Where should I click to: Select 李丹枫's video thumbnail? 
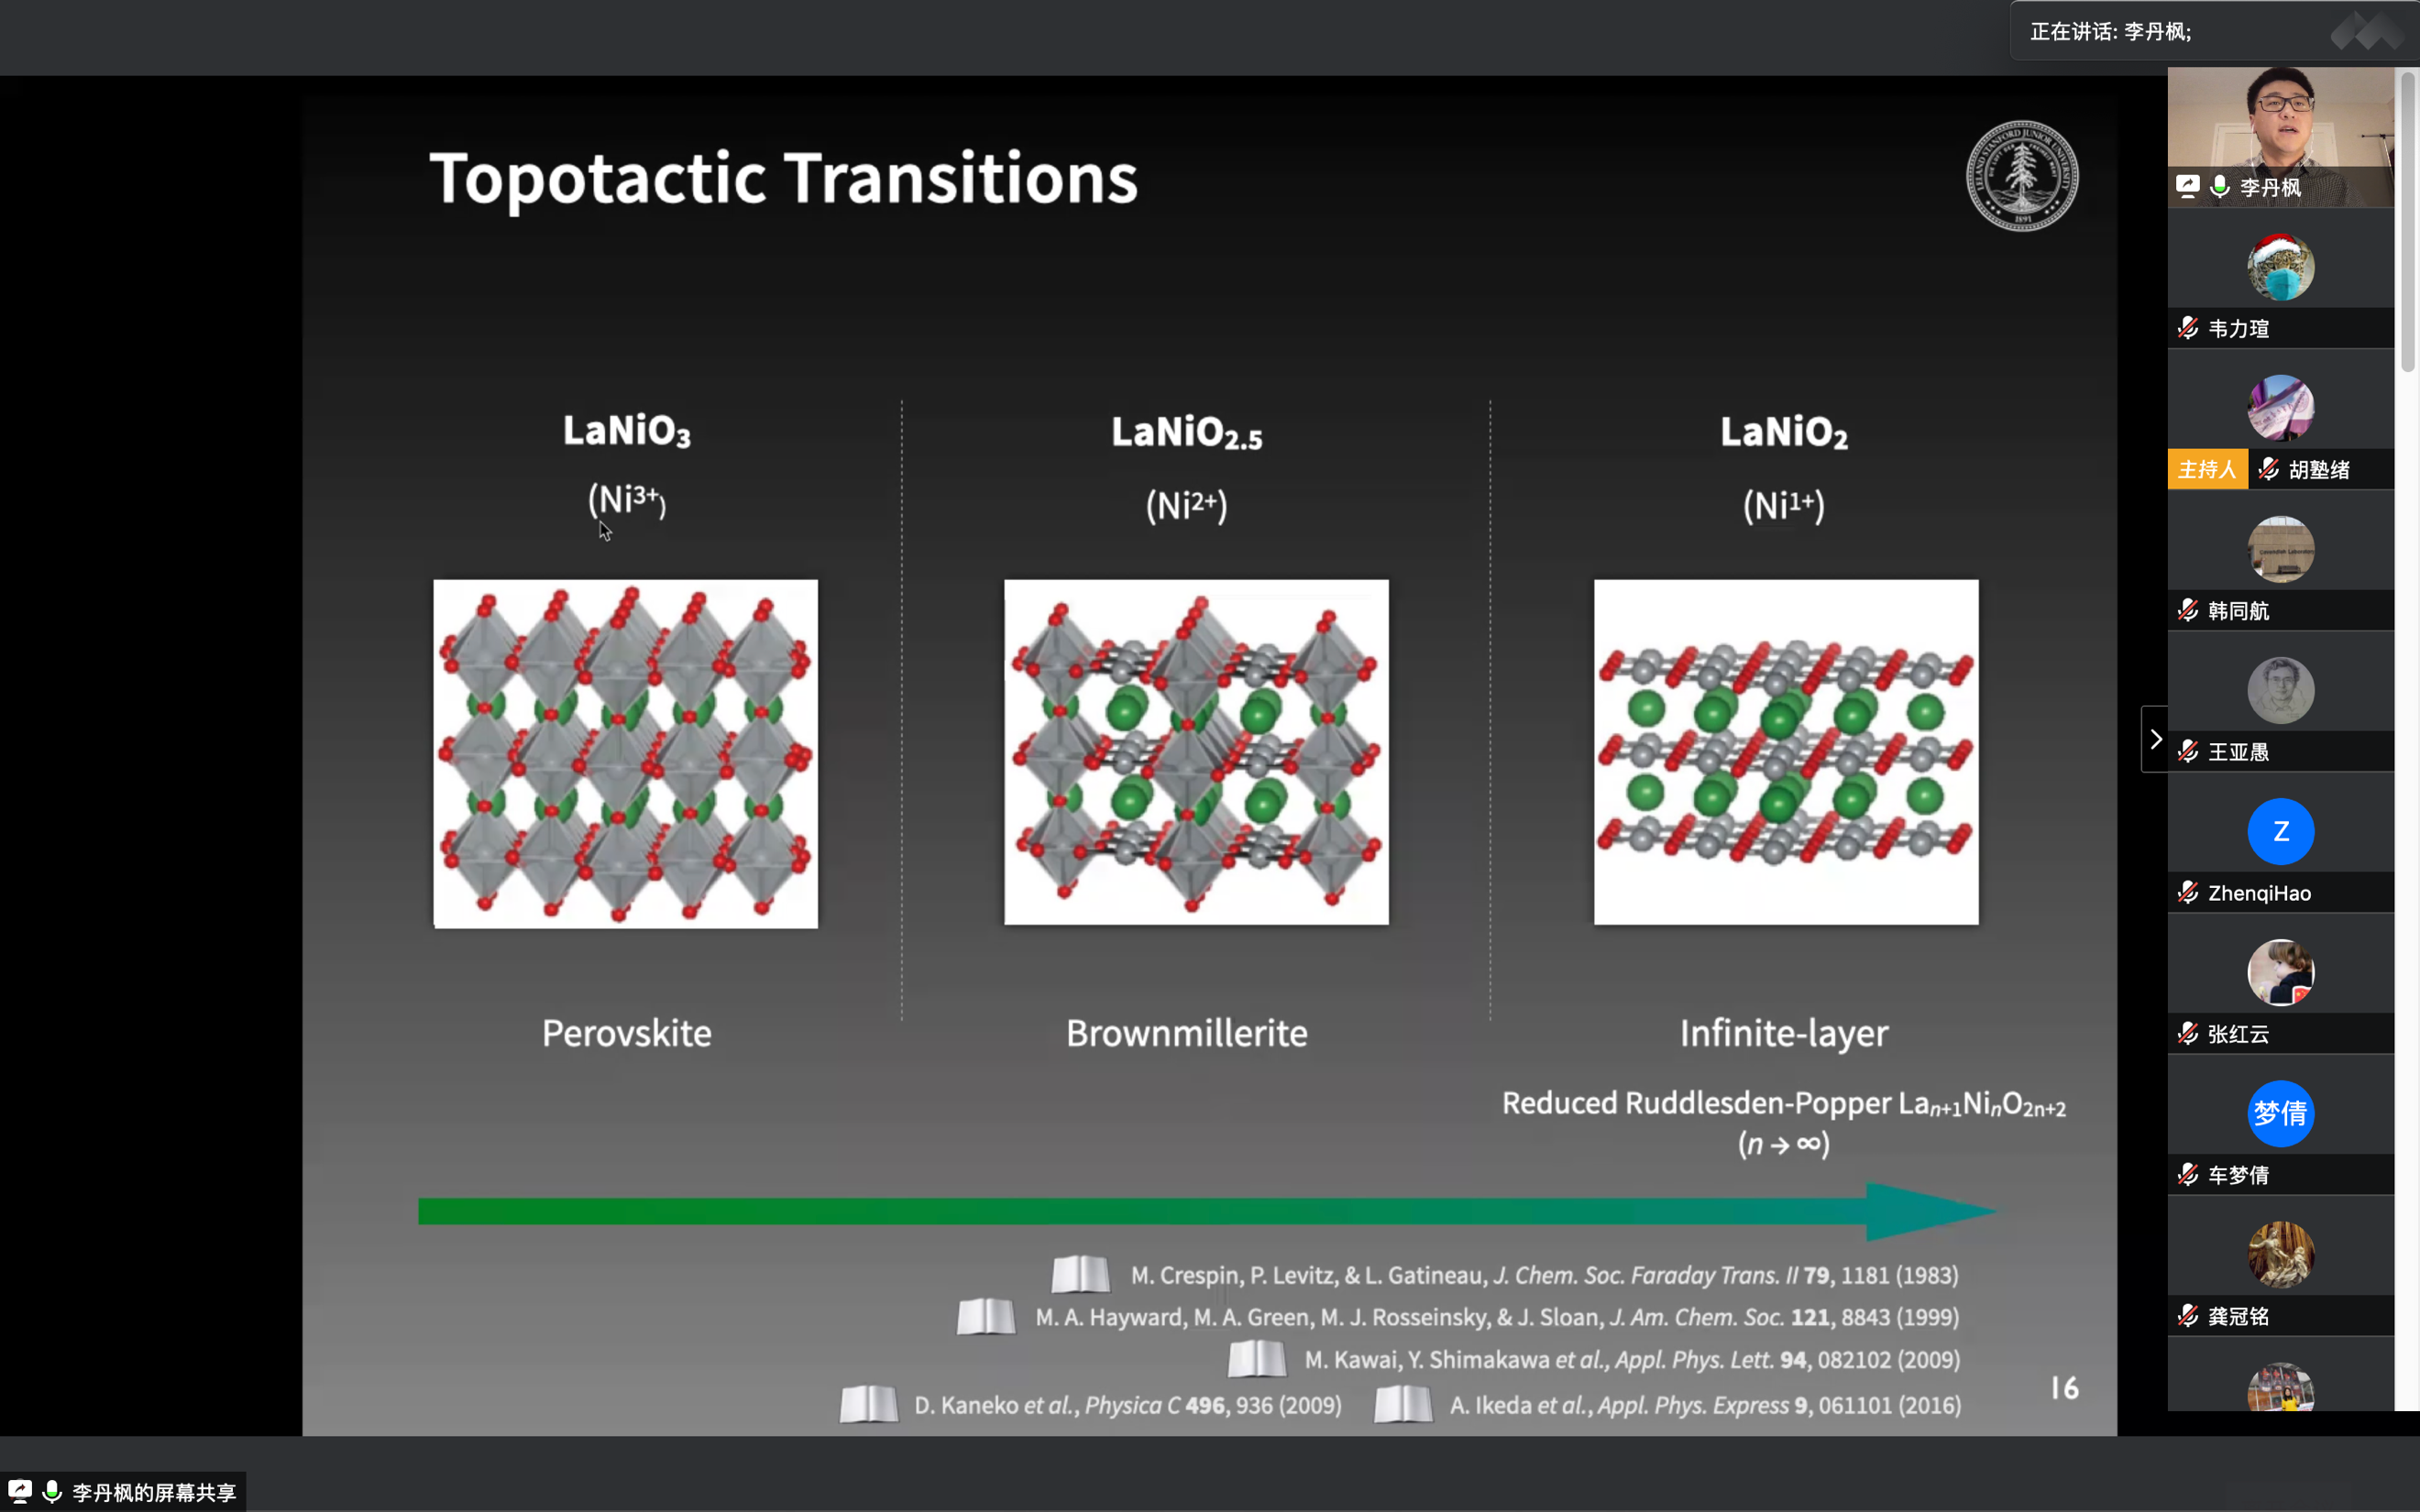pyautogui.click(x=2280, y=125)
